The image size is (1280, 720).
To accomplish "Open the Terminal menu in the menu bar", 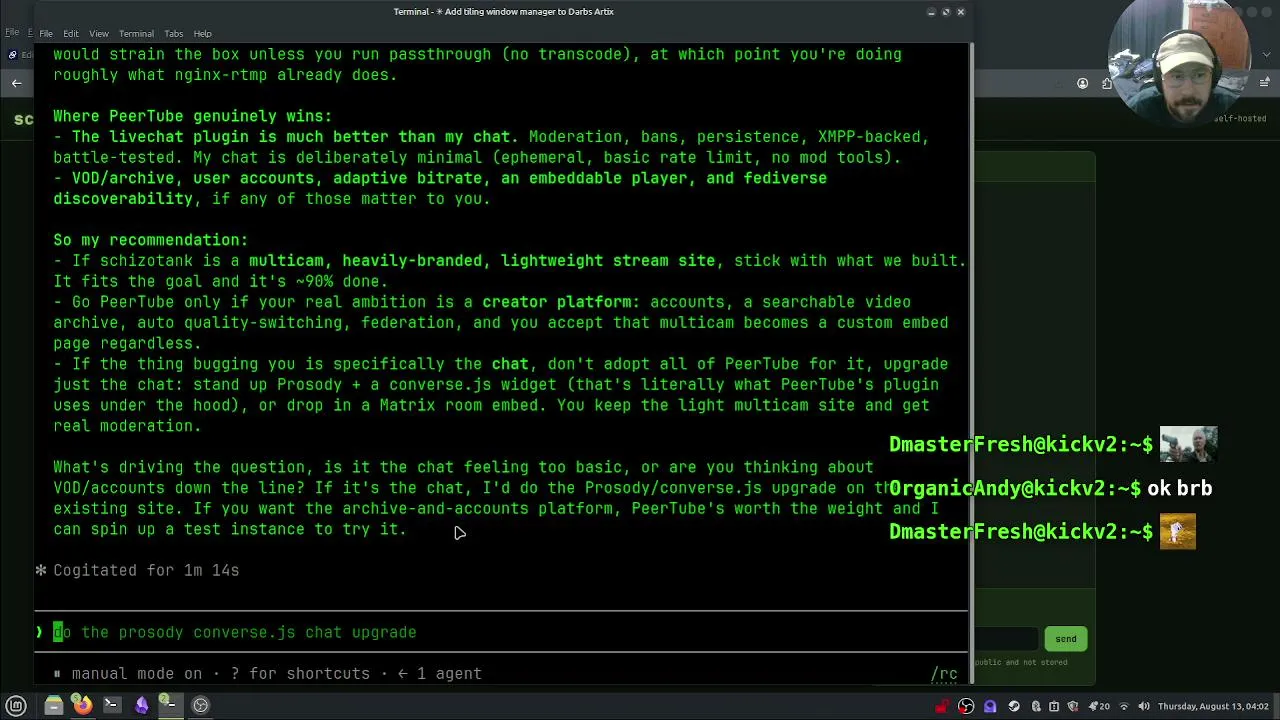I will point(136,33).
